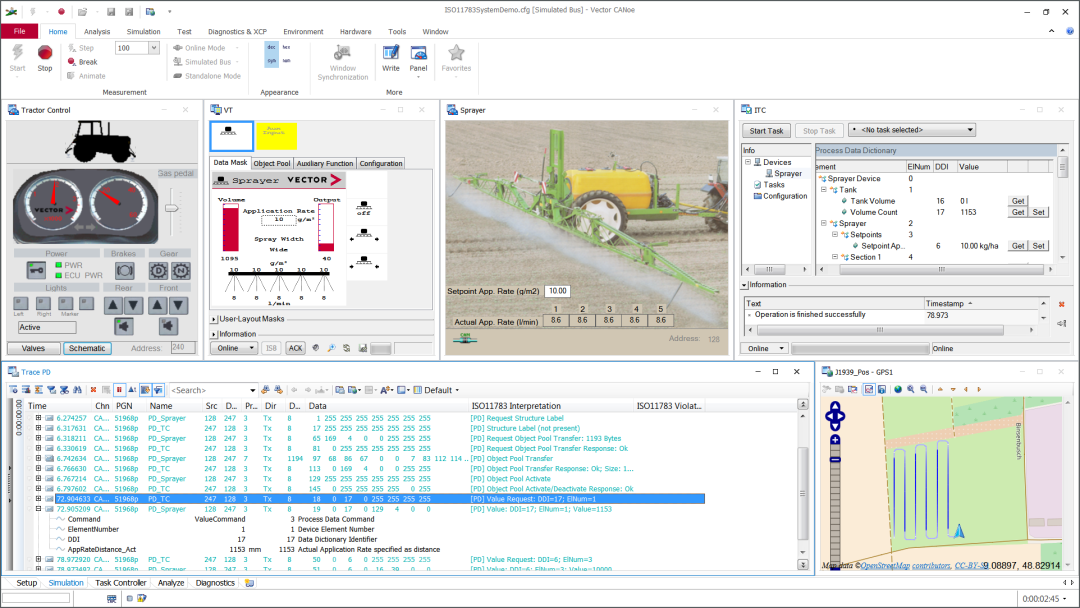Click Get button for Tank Volume

[x=1017, y=201]
